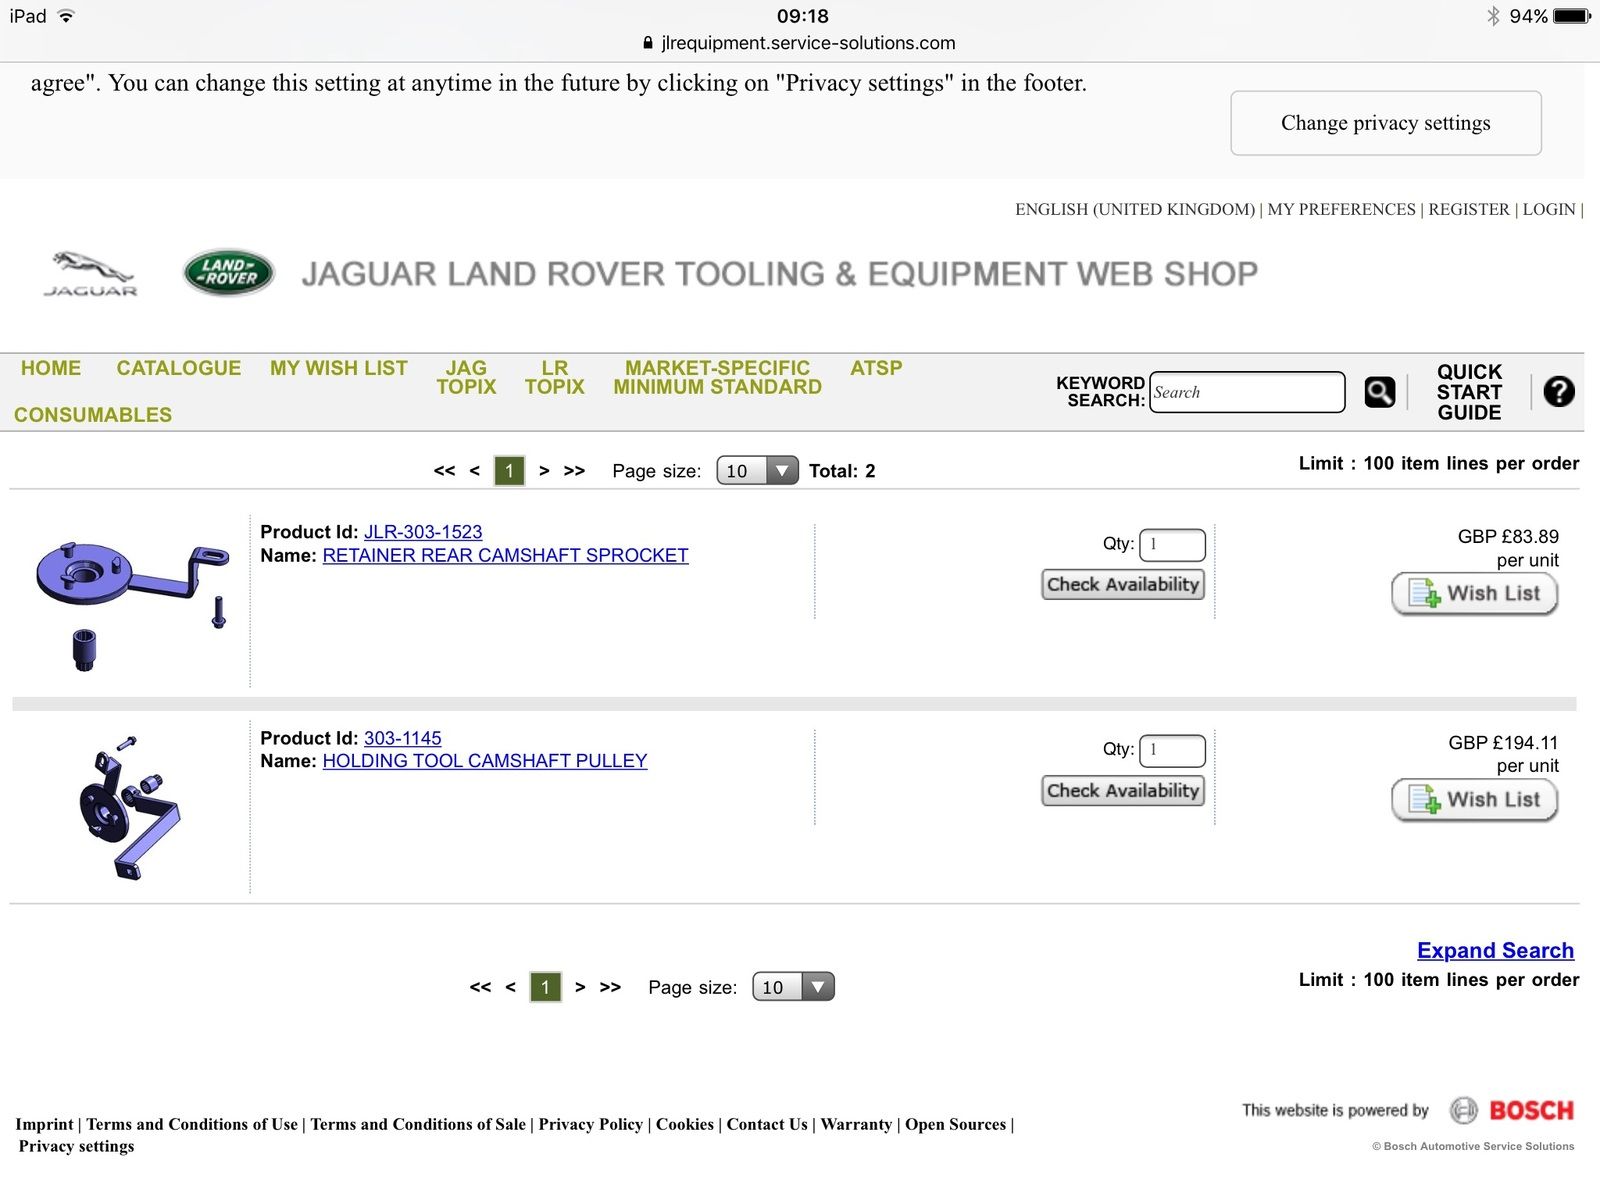Open MY PREFERENCES link
The height and width of the screenshot is (1200, 1600).
click(x=1341, y=209)
